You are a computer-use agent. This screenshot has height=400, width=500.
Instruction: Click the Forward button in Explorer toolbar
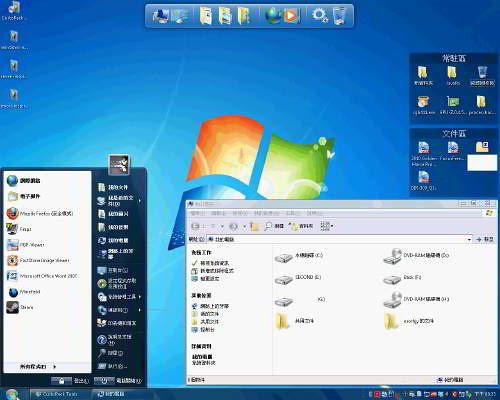click(234, 226)
